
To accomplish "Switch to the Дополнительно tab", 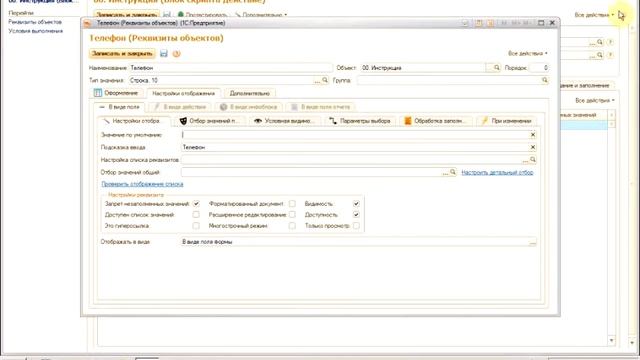I will tap(250, 93).
